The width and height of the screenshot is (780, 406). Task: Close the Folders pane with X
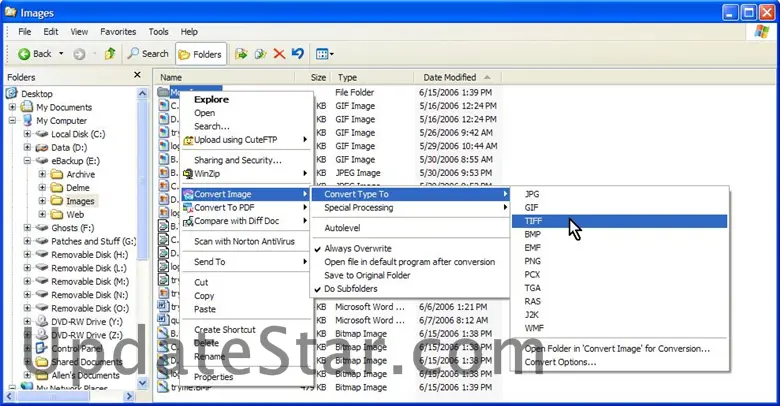tap(138, 75)
